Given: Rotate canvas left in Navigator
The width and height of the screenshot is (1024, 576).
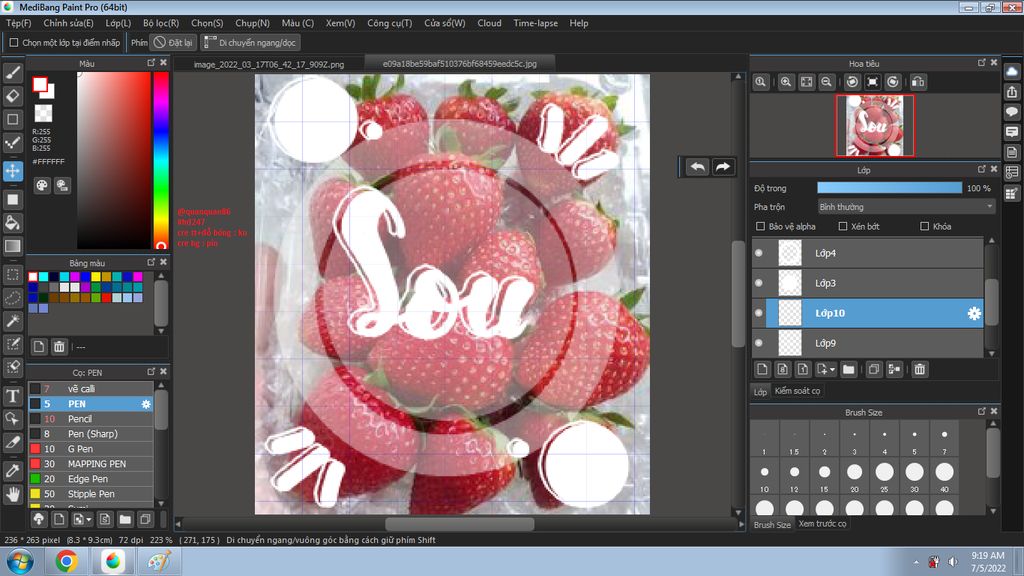Looking at the screenshot, I should [852, 82].
